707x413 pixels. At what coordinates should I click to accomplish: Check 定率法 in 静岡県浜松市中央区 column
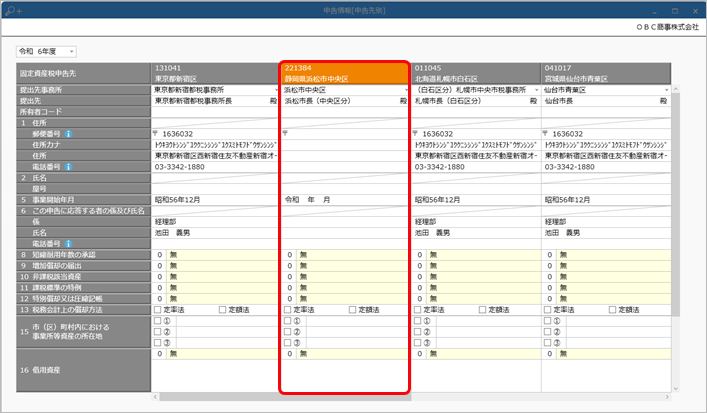click(x=287, y=310)
